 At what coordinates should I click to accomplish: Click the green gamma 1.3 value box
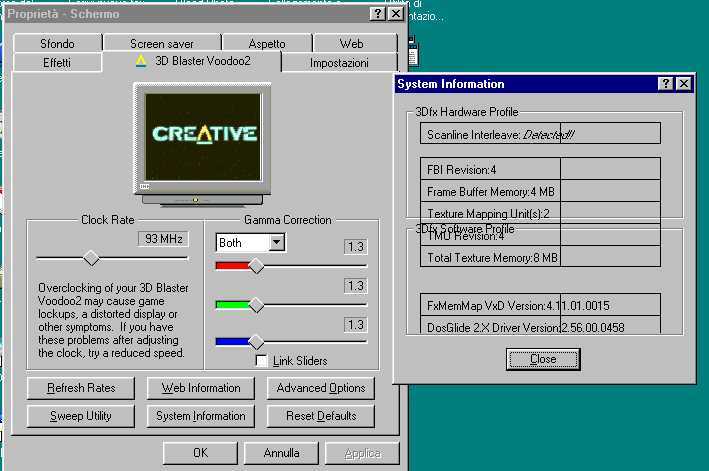355,286
